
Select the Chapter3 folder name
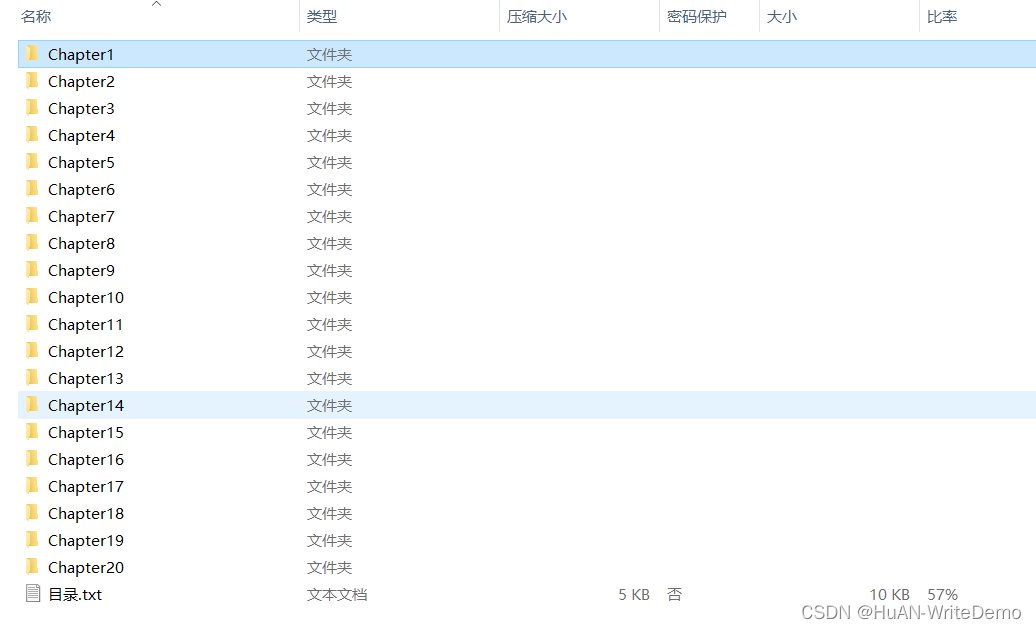coord(81,108)
